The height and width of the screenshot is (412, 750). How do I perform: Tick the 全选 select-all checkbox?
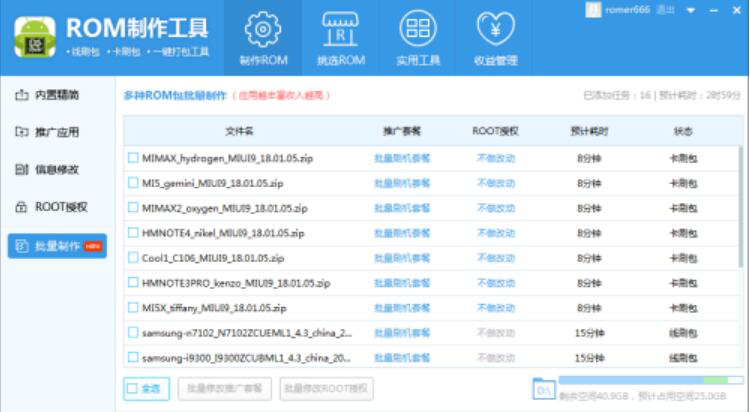(132, 389)
